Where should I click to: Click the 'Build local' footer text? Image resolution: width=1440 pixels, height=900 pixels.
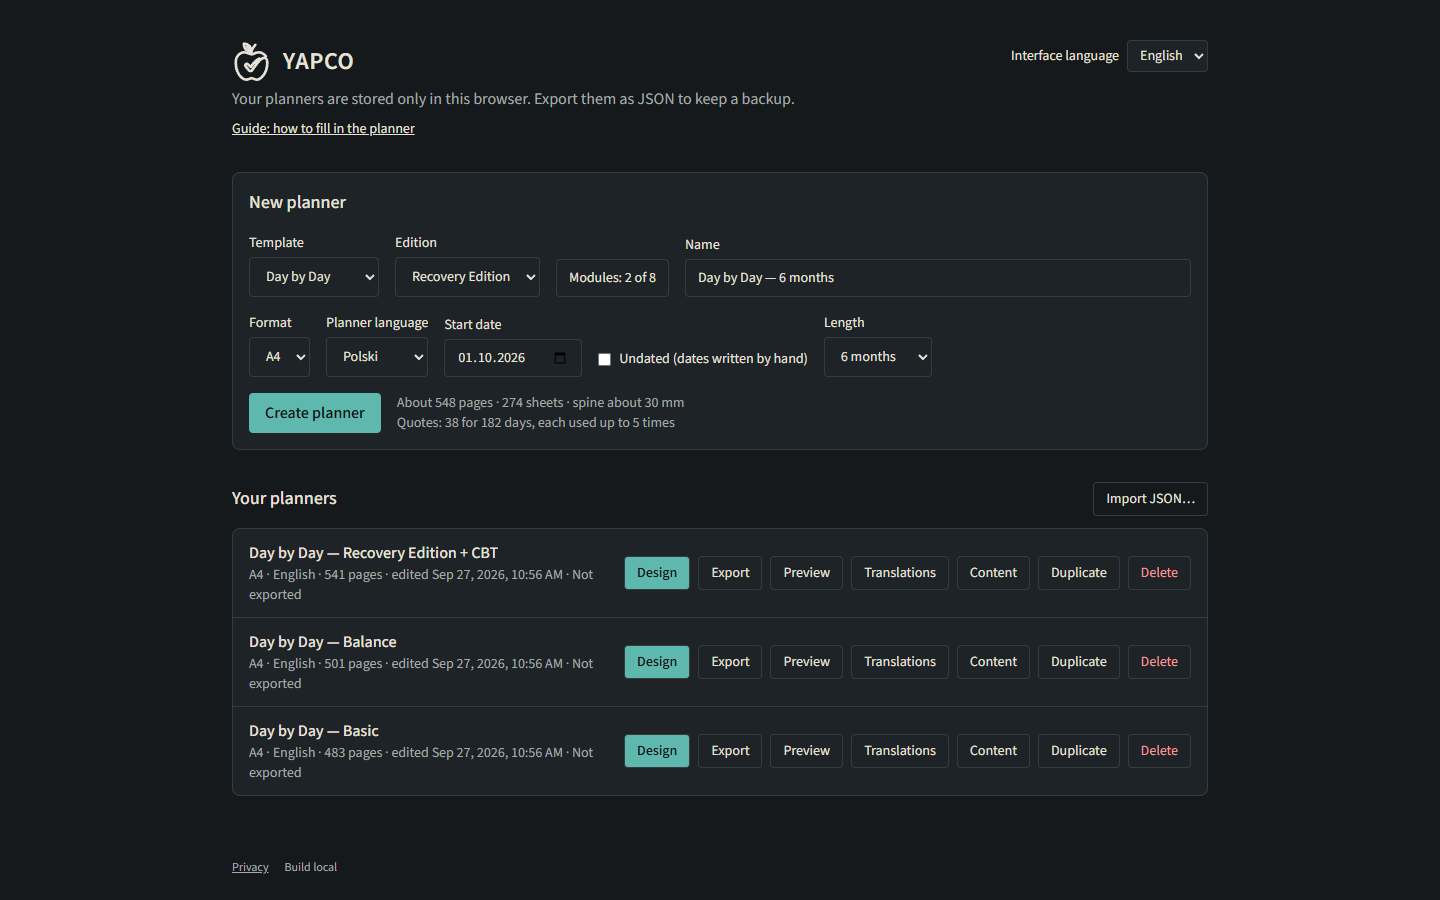coord(311,867)
